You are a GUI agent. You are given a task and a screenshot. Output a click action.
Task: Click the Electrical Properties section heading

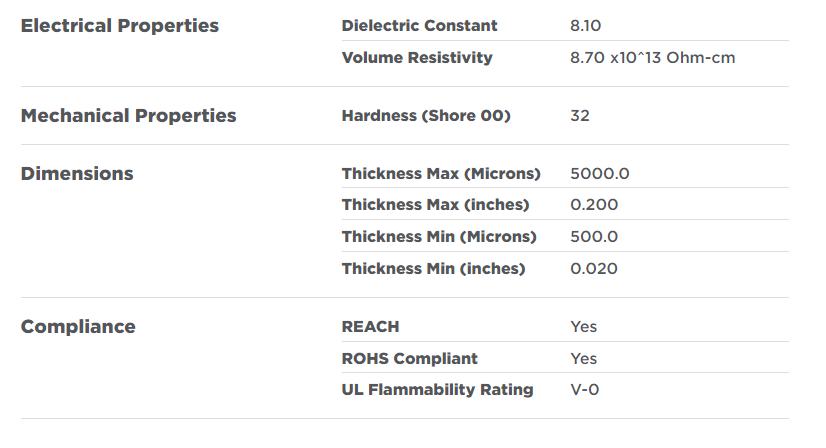(x=120, y=26)
